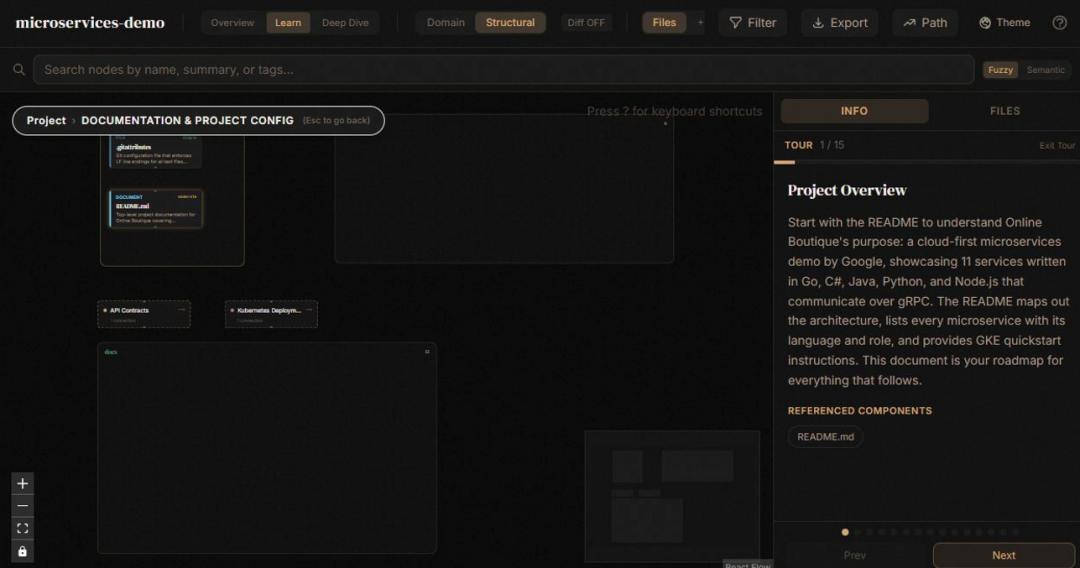Open the README.md referenced component chip
Screen dimensions: 1080x568
tap(825, 436)
